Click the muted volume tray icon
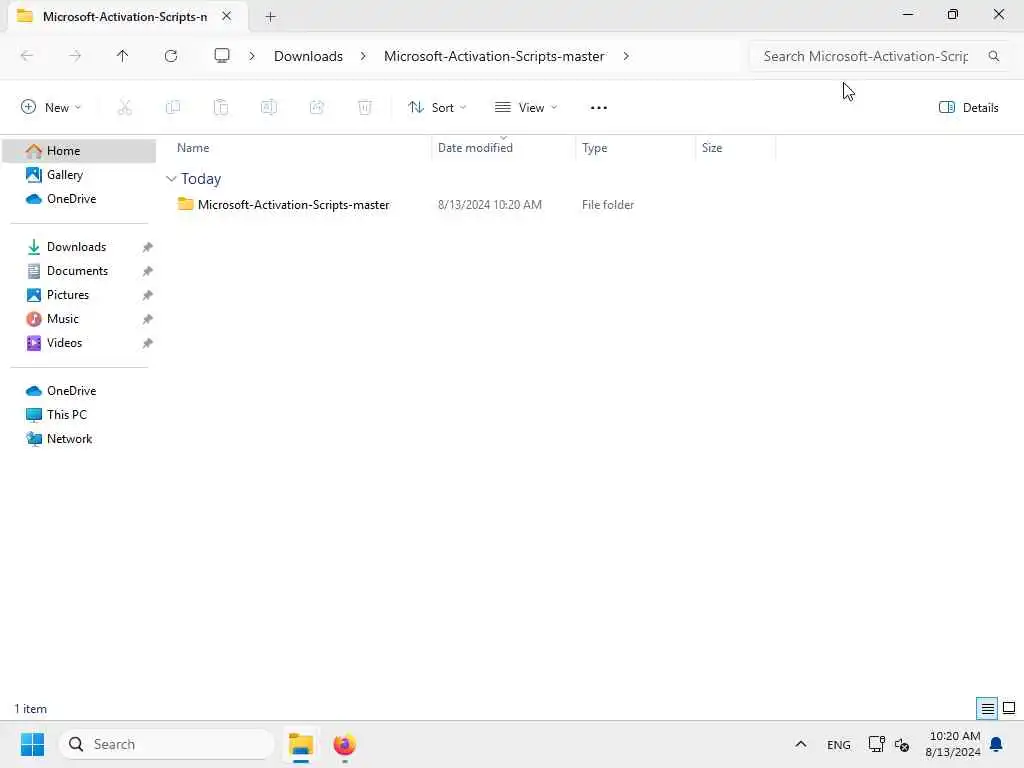 click(x=902, y=744)
